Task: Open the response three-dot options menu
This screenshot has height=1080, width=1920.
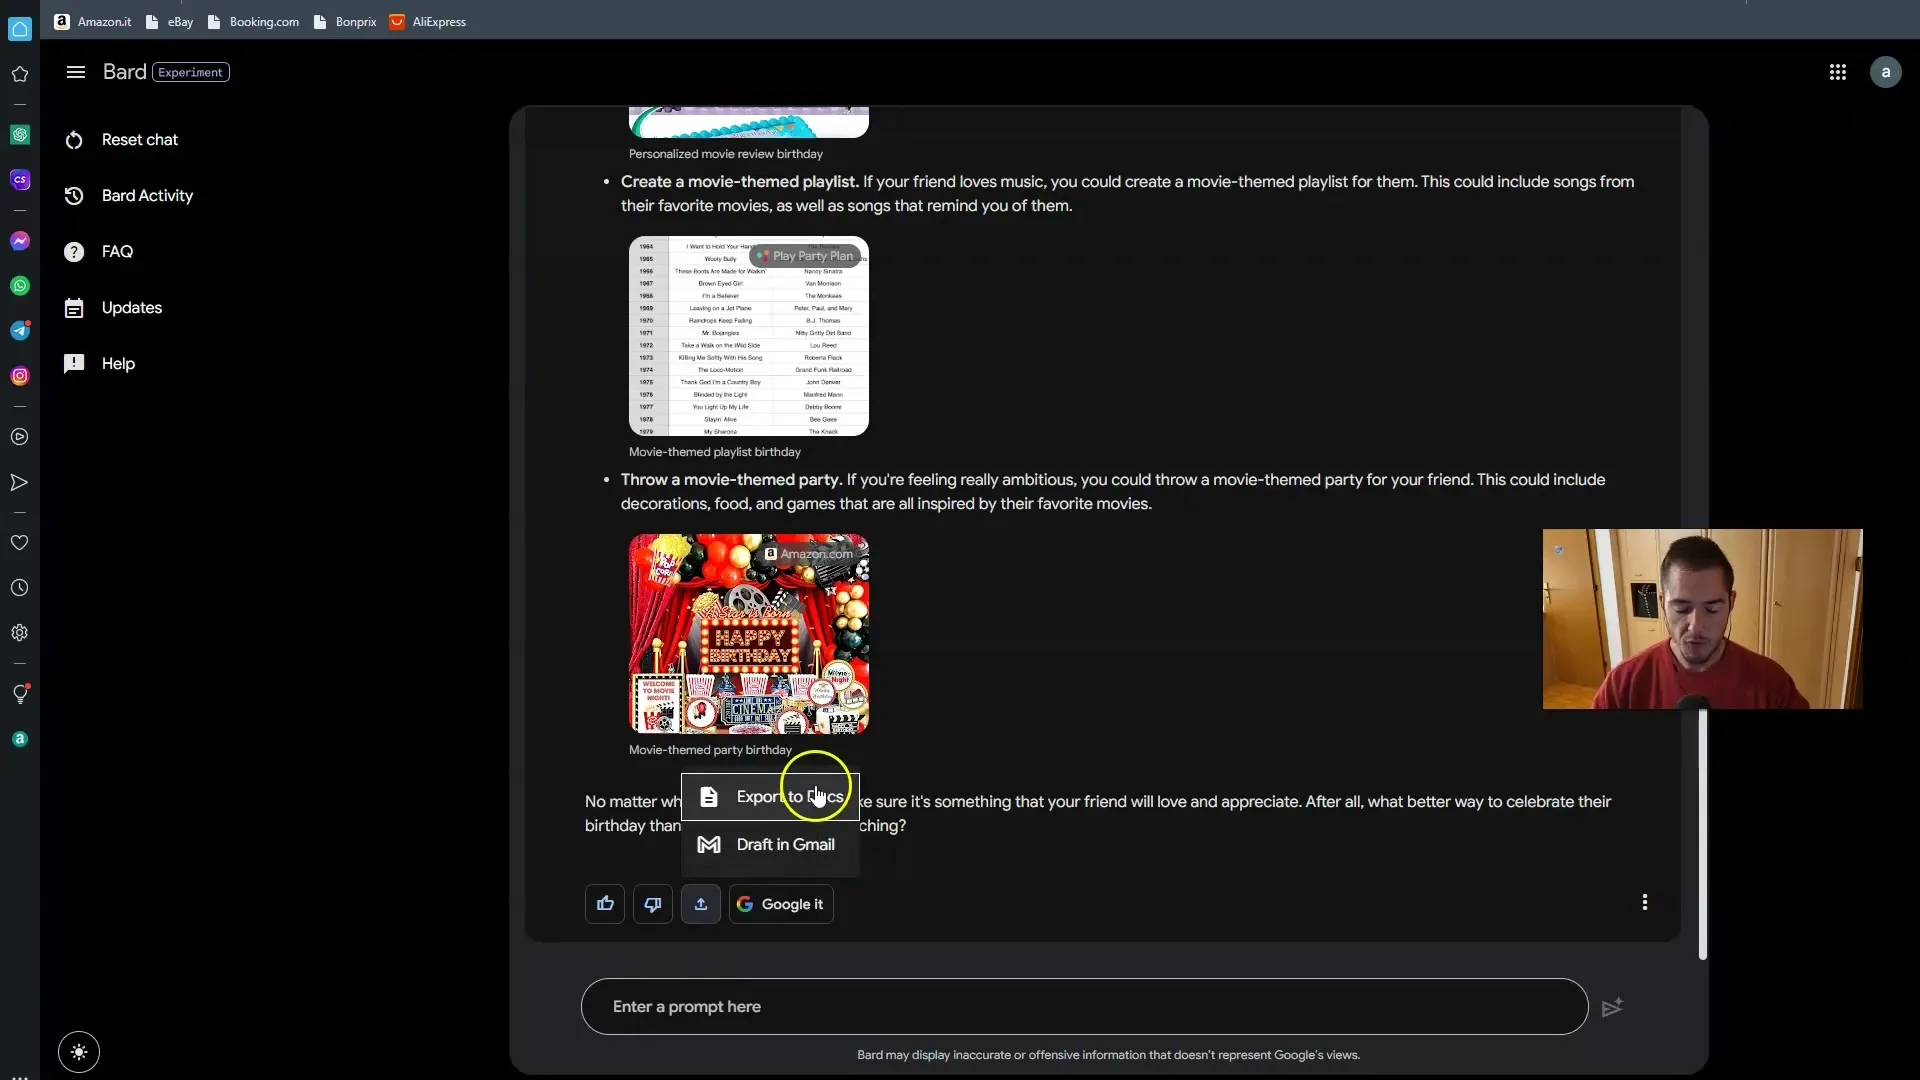Action: click(x=1645, y=902)
